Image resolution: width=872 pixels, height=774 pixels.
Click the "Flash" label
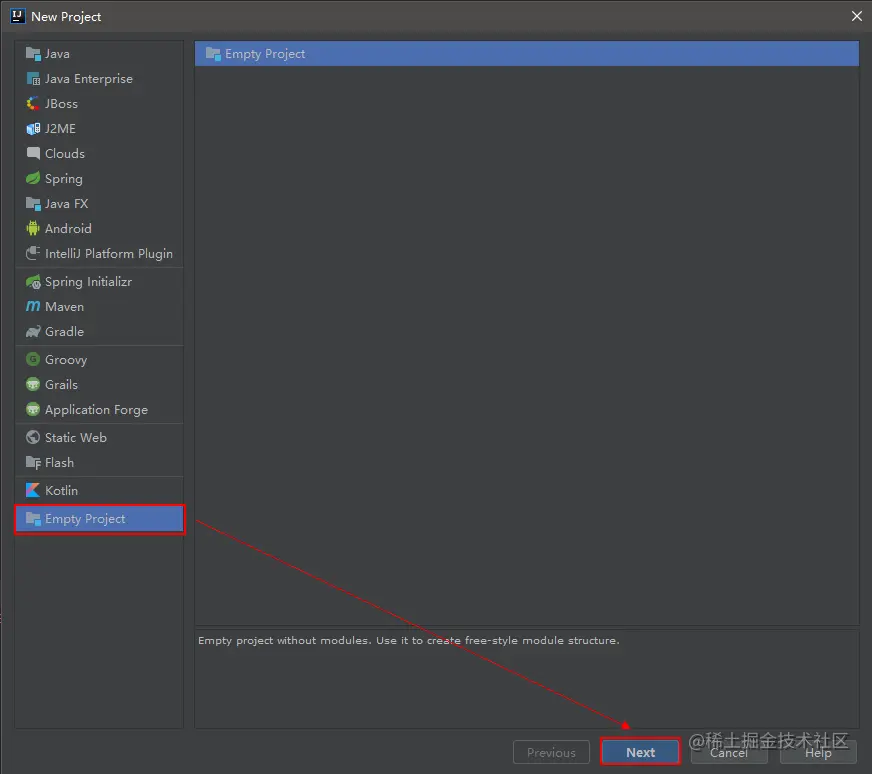pos(60,463)
